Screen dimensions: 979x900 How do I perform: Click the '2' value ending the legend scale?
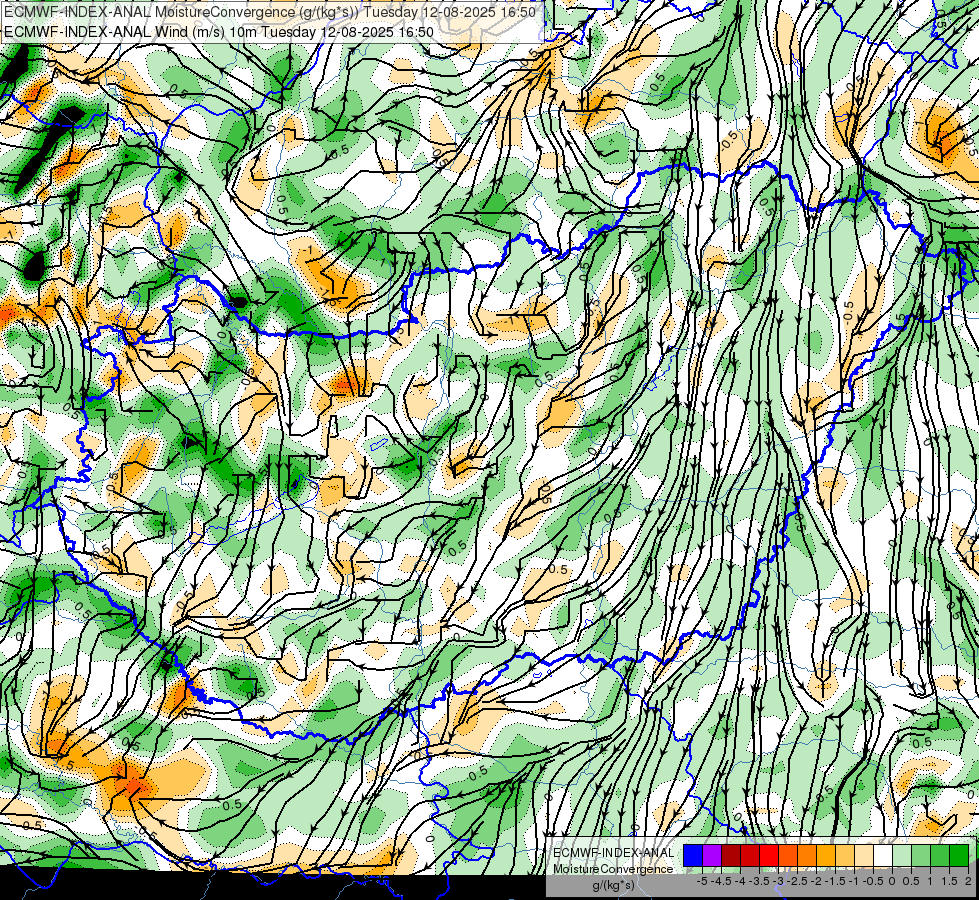tap(968, 881)
